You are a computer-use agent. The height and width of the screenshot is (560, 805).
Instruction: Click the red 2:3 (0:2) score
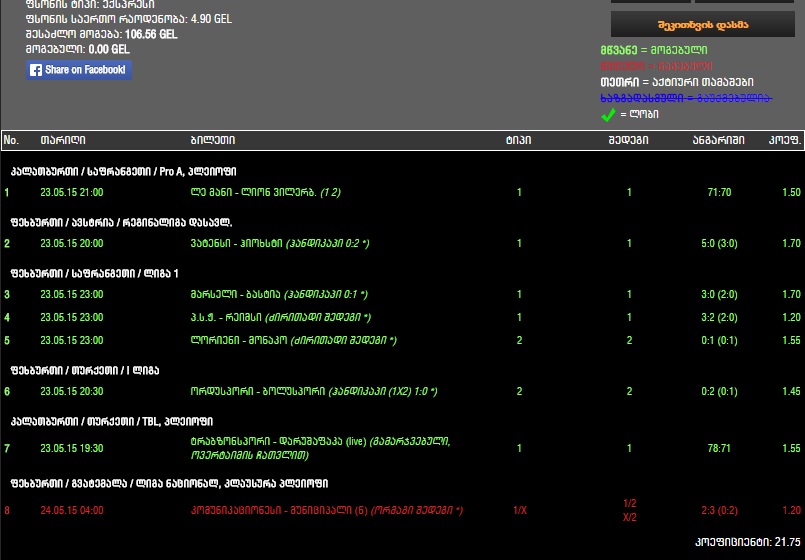[x=718, y=510]
